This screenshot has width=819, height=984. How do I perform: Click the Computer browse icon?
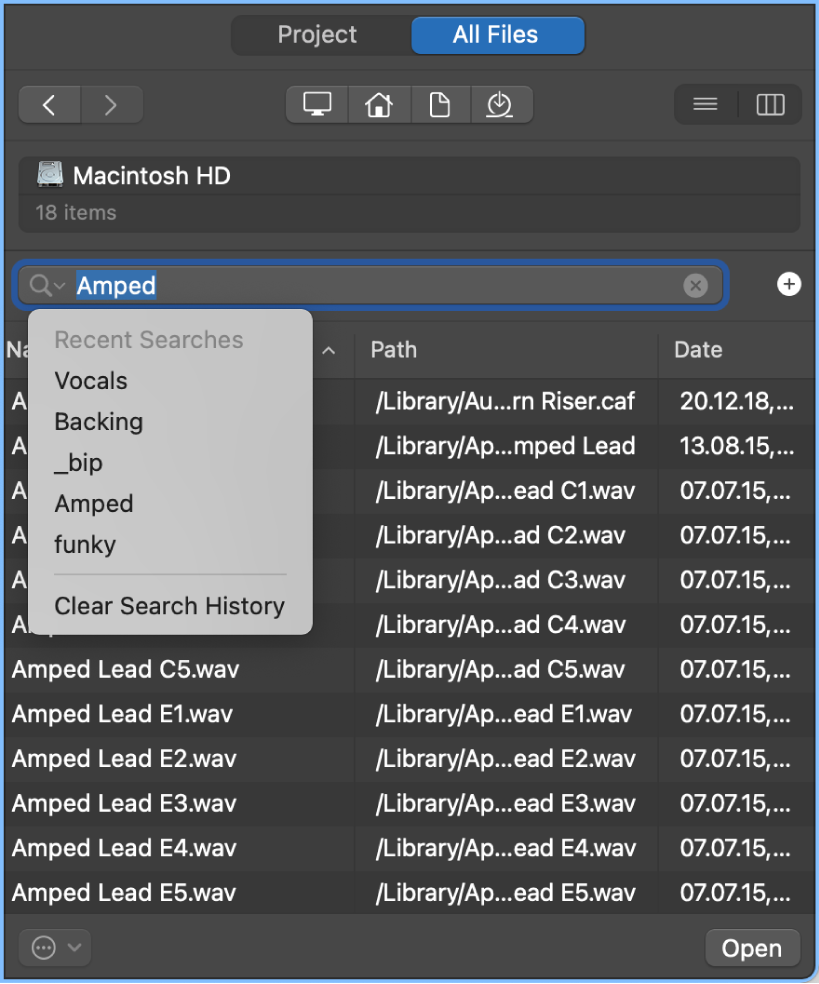(x=316, y=104)
